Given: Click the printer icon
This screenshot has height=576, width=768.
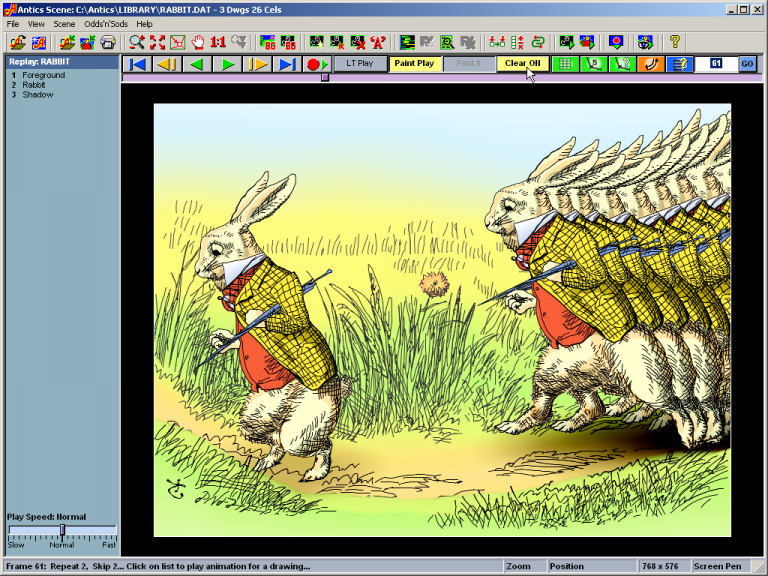Looking at the screenshot, I should tap(108, 43).
